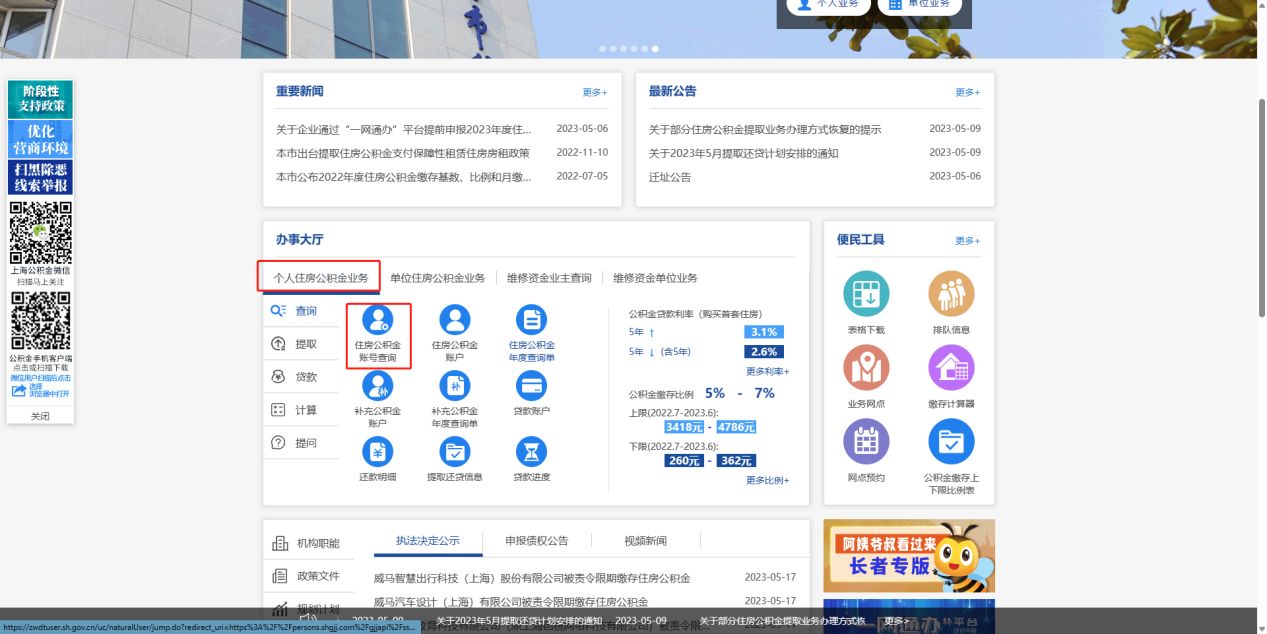This screenshot has height=634, width=1267.
Task: Open the 贷款账户 icon
Action: pyautogui.click(x=531, y=386)
